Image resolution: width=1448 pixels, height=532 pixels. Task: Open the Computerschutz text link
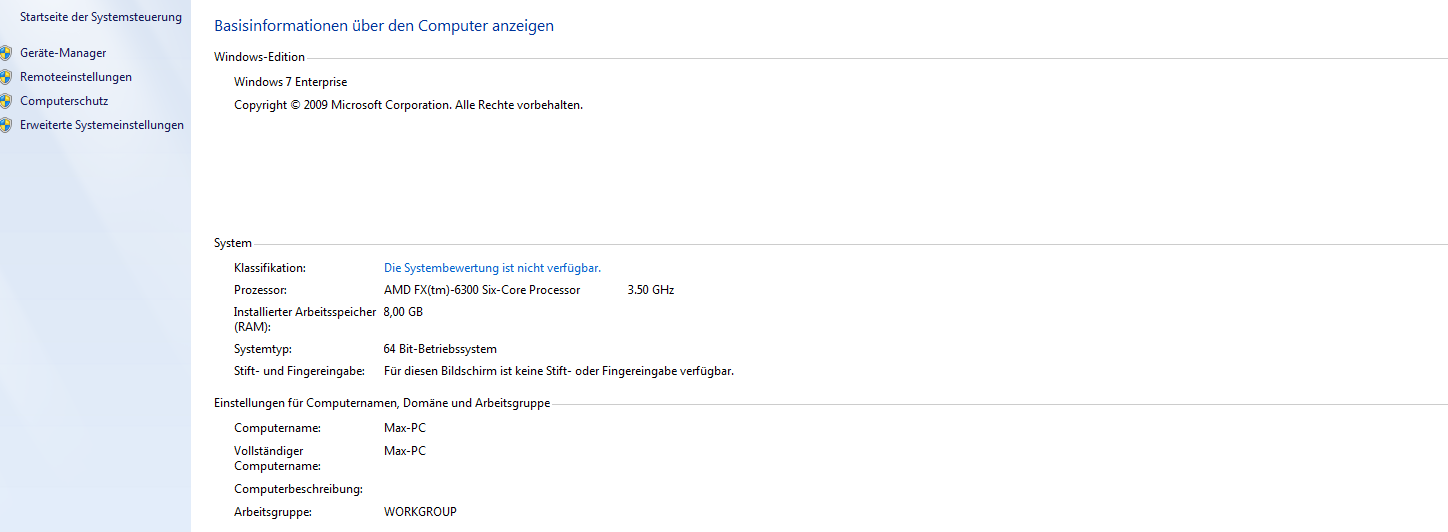click(x=64, y=101)
